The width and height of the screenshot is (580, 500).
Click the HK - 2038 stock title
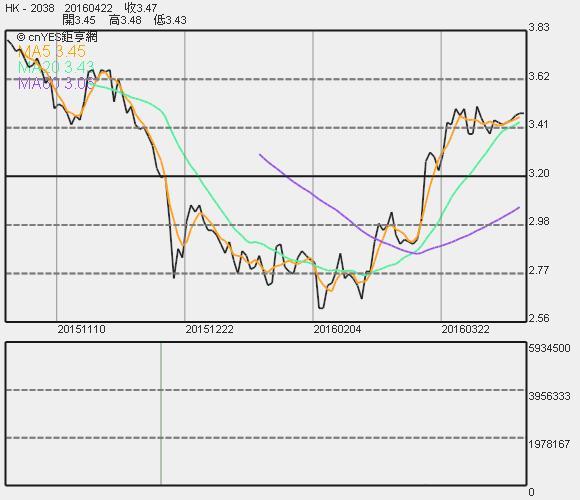30,8
